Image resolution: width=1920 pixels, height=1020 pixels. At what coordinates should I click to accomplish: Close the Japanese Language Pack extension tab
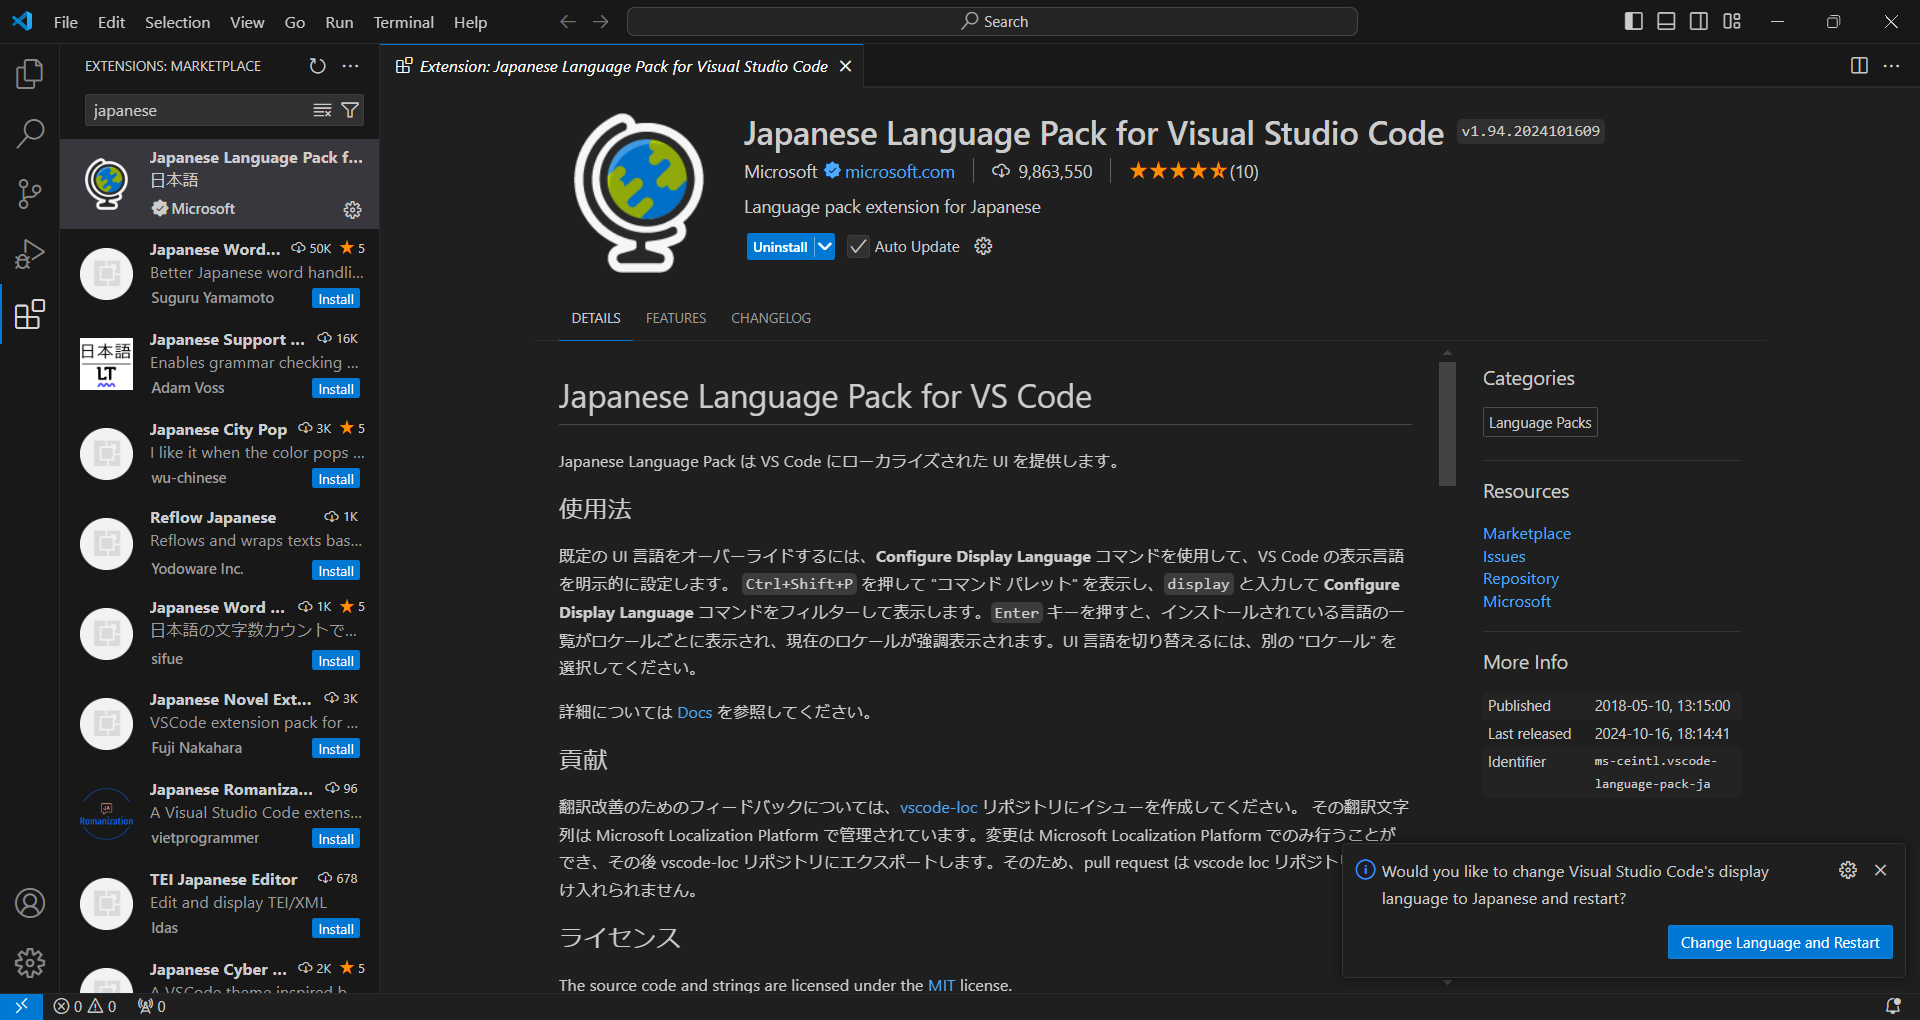pyautogui.click(x=845, y=66)
